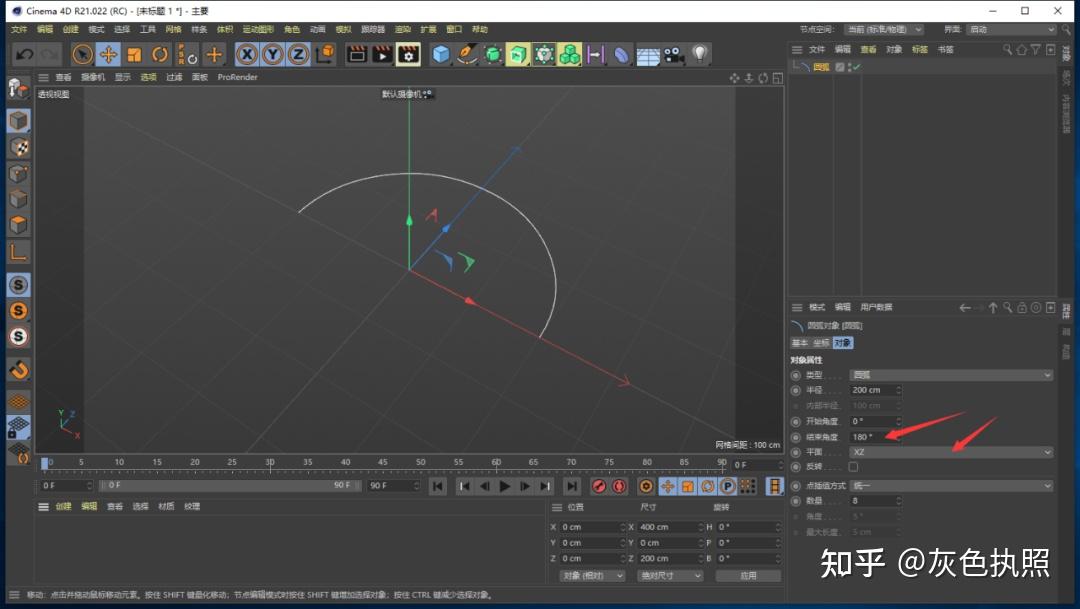Select the Move tool in toolbar
Screen dimensions: 1080x609
point(108,54)
